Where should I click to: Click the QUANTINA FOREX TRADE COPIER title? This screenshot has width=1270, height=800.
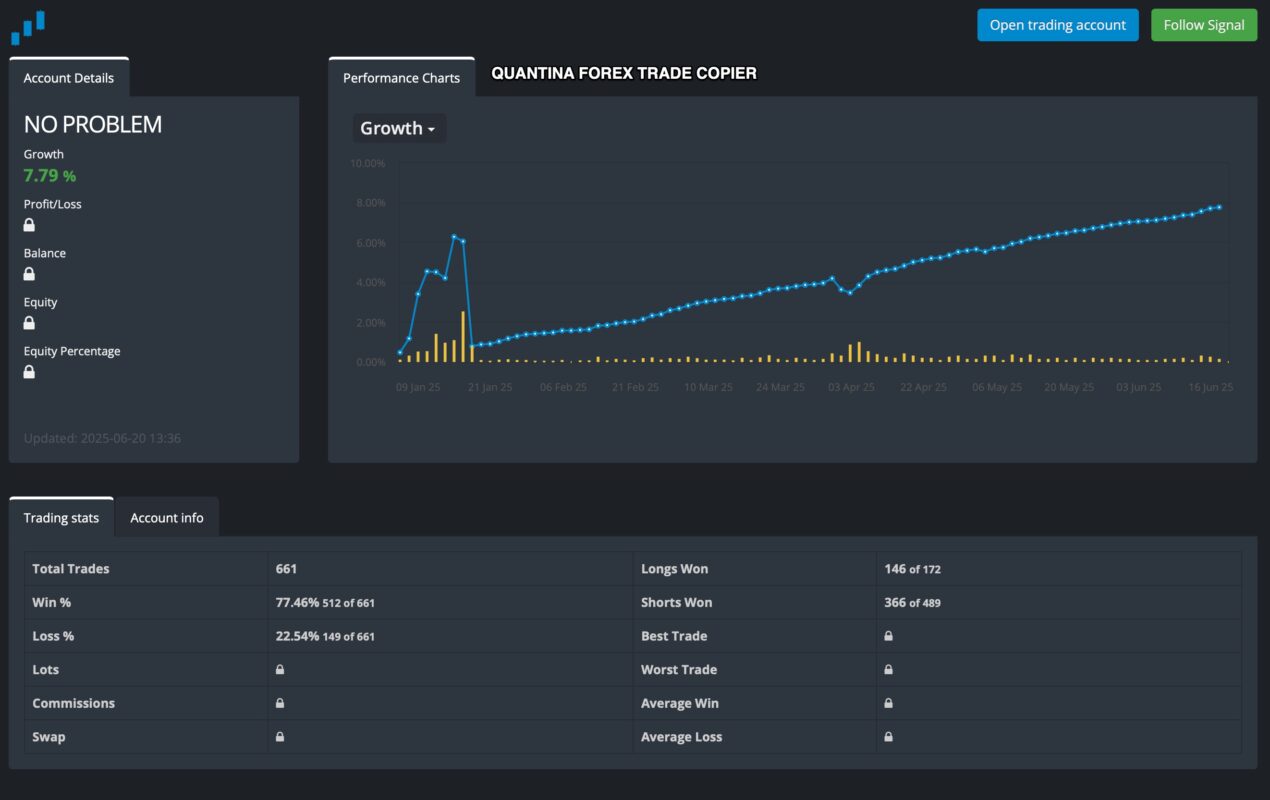pos(624,73)
